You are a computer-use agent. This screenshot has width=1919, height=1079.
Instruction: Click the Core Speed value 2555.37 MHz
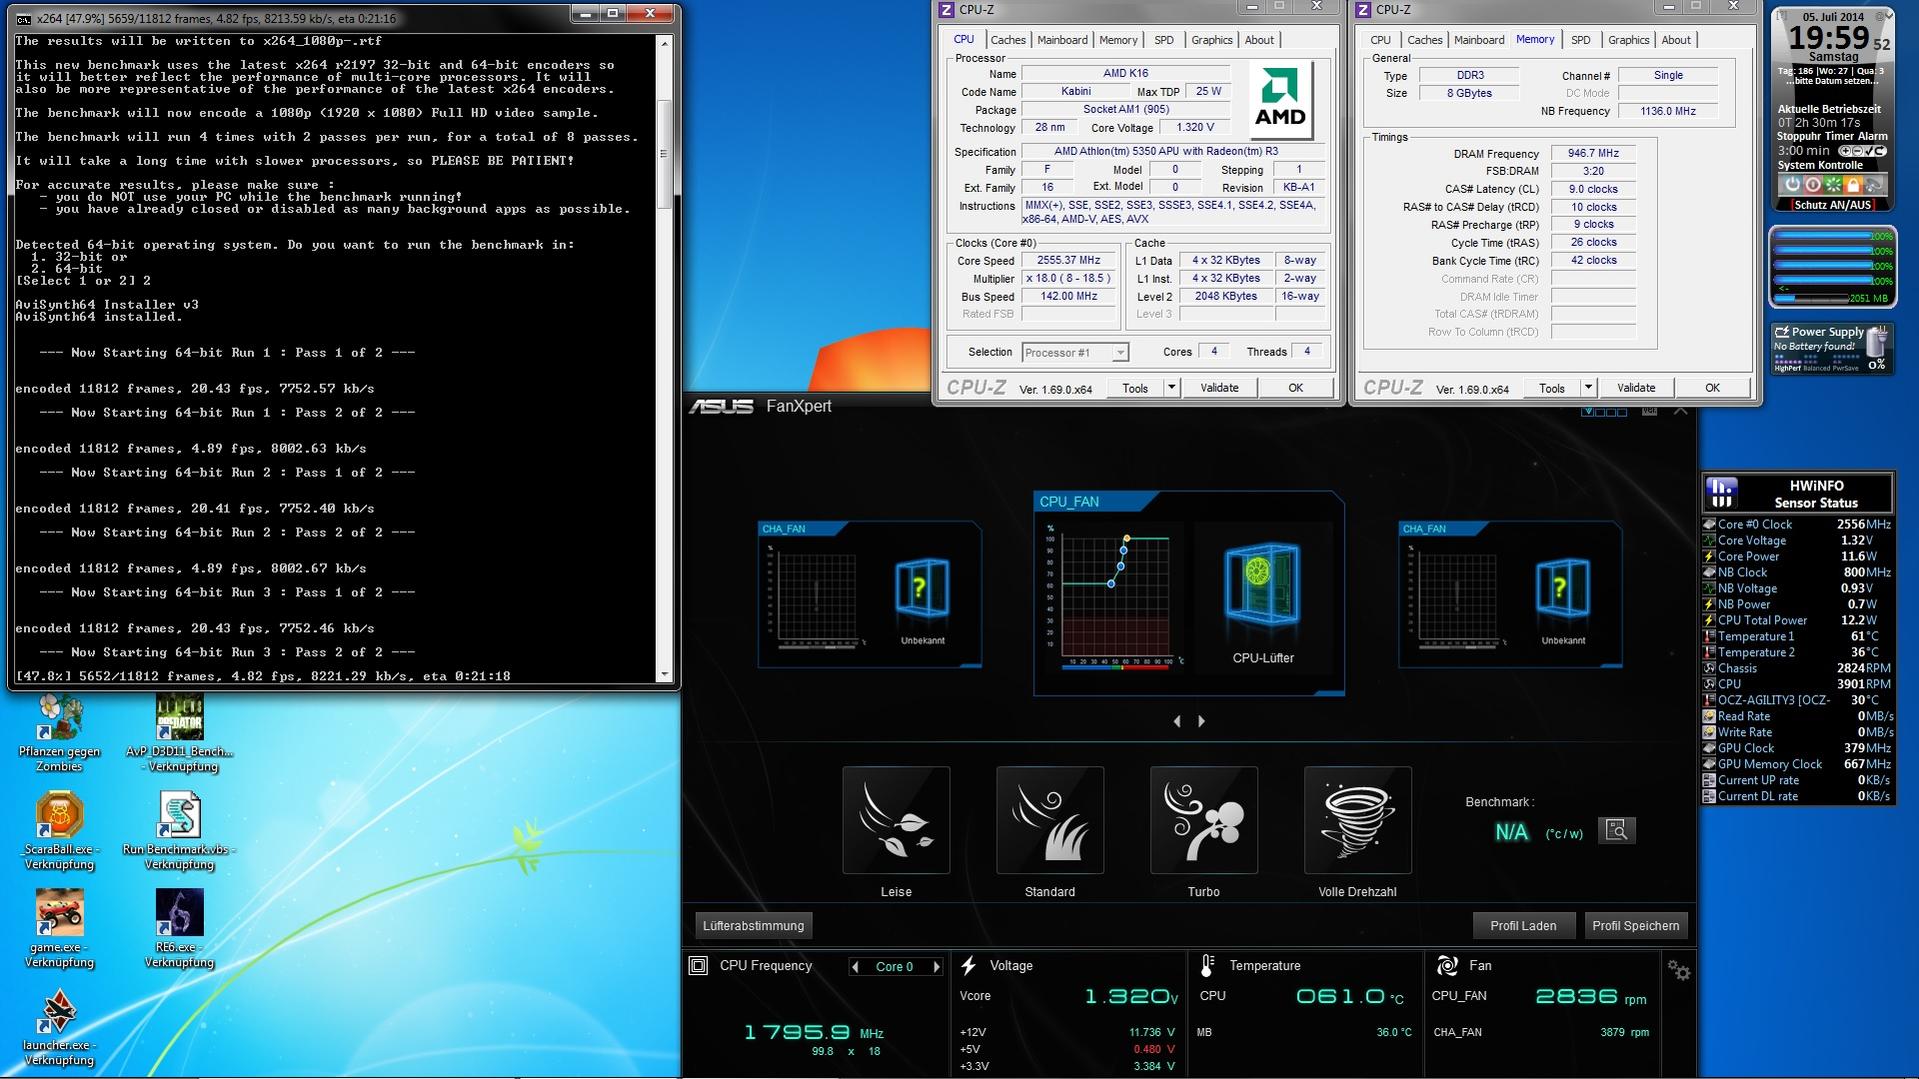1069,260
